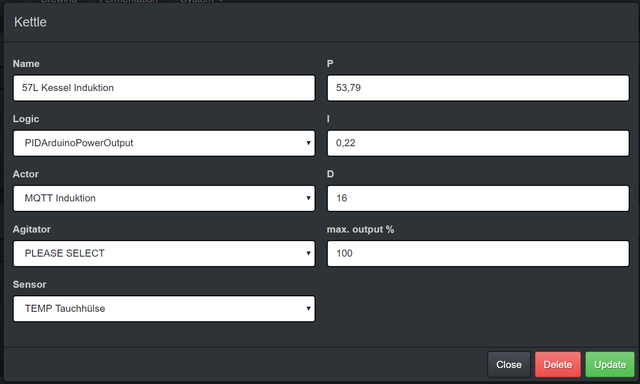The width and height of the screenshot is (640, 384).
Task: Click the max. output % label
Action: click(x=360, y=229)
